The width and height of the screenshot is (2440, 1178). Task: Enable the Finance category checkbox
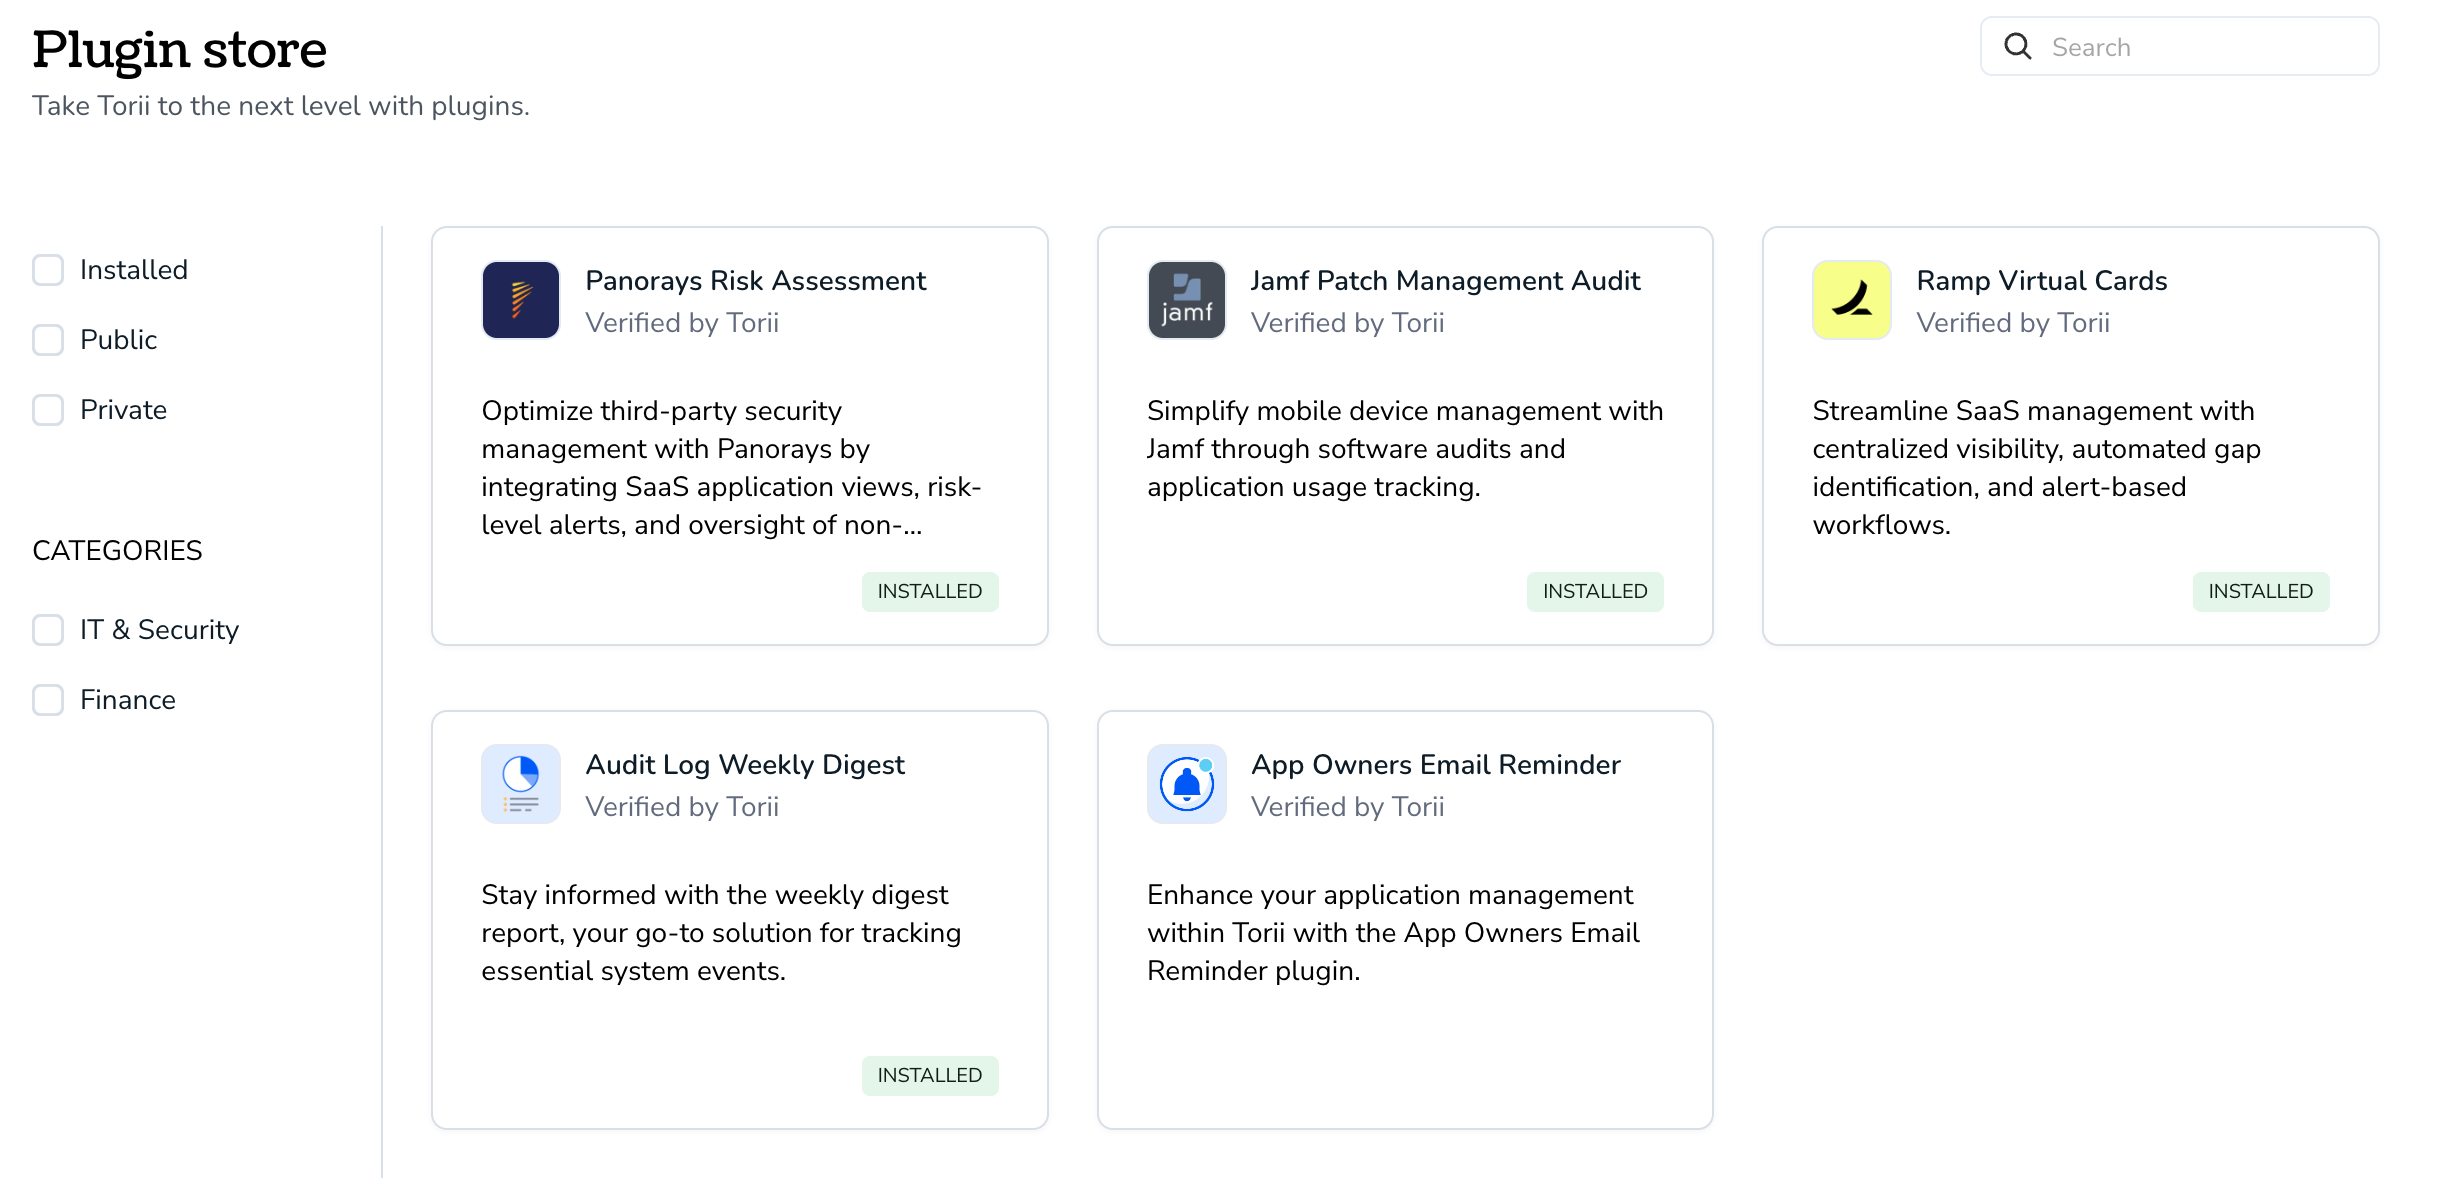click(48, 700)
